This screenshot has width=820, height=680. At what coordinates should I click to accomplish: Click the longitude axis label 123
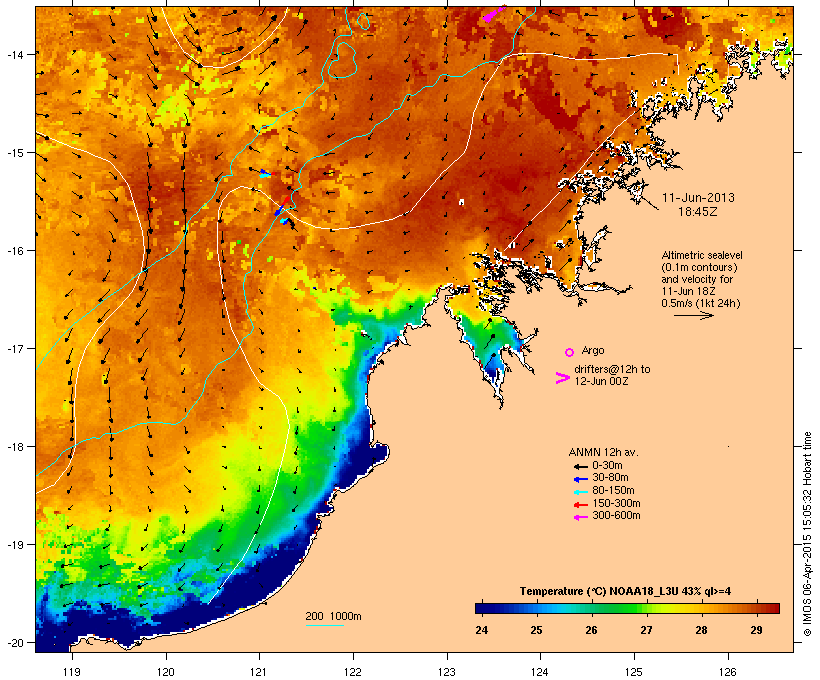447,672
